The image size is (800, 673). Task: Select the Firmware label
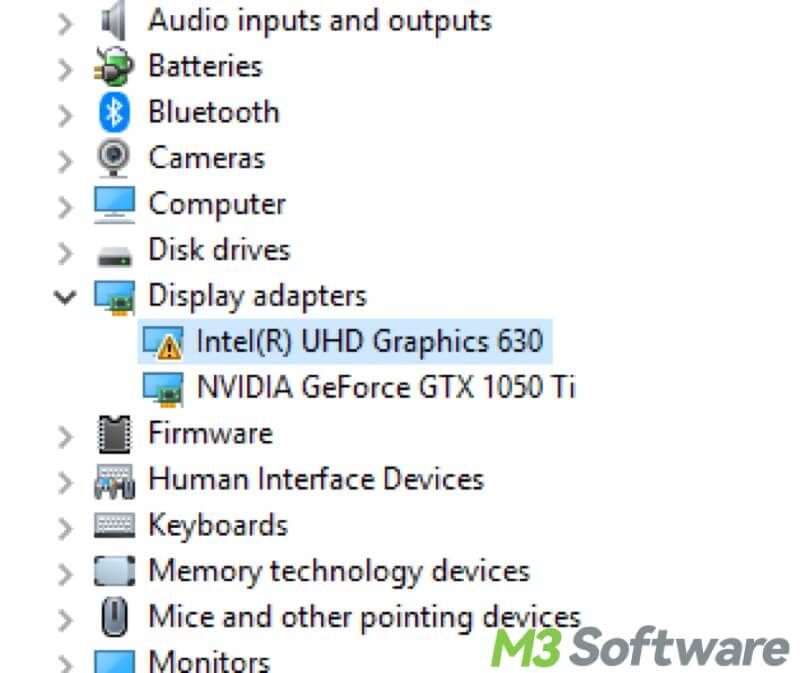tap(211, 433)
